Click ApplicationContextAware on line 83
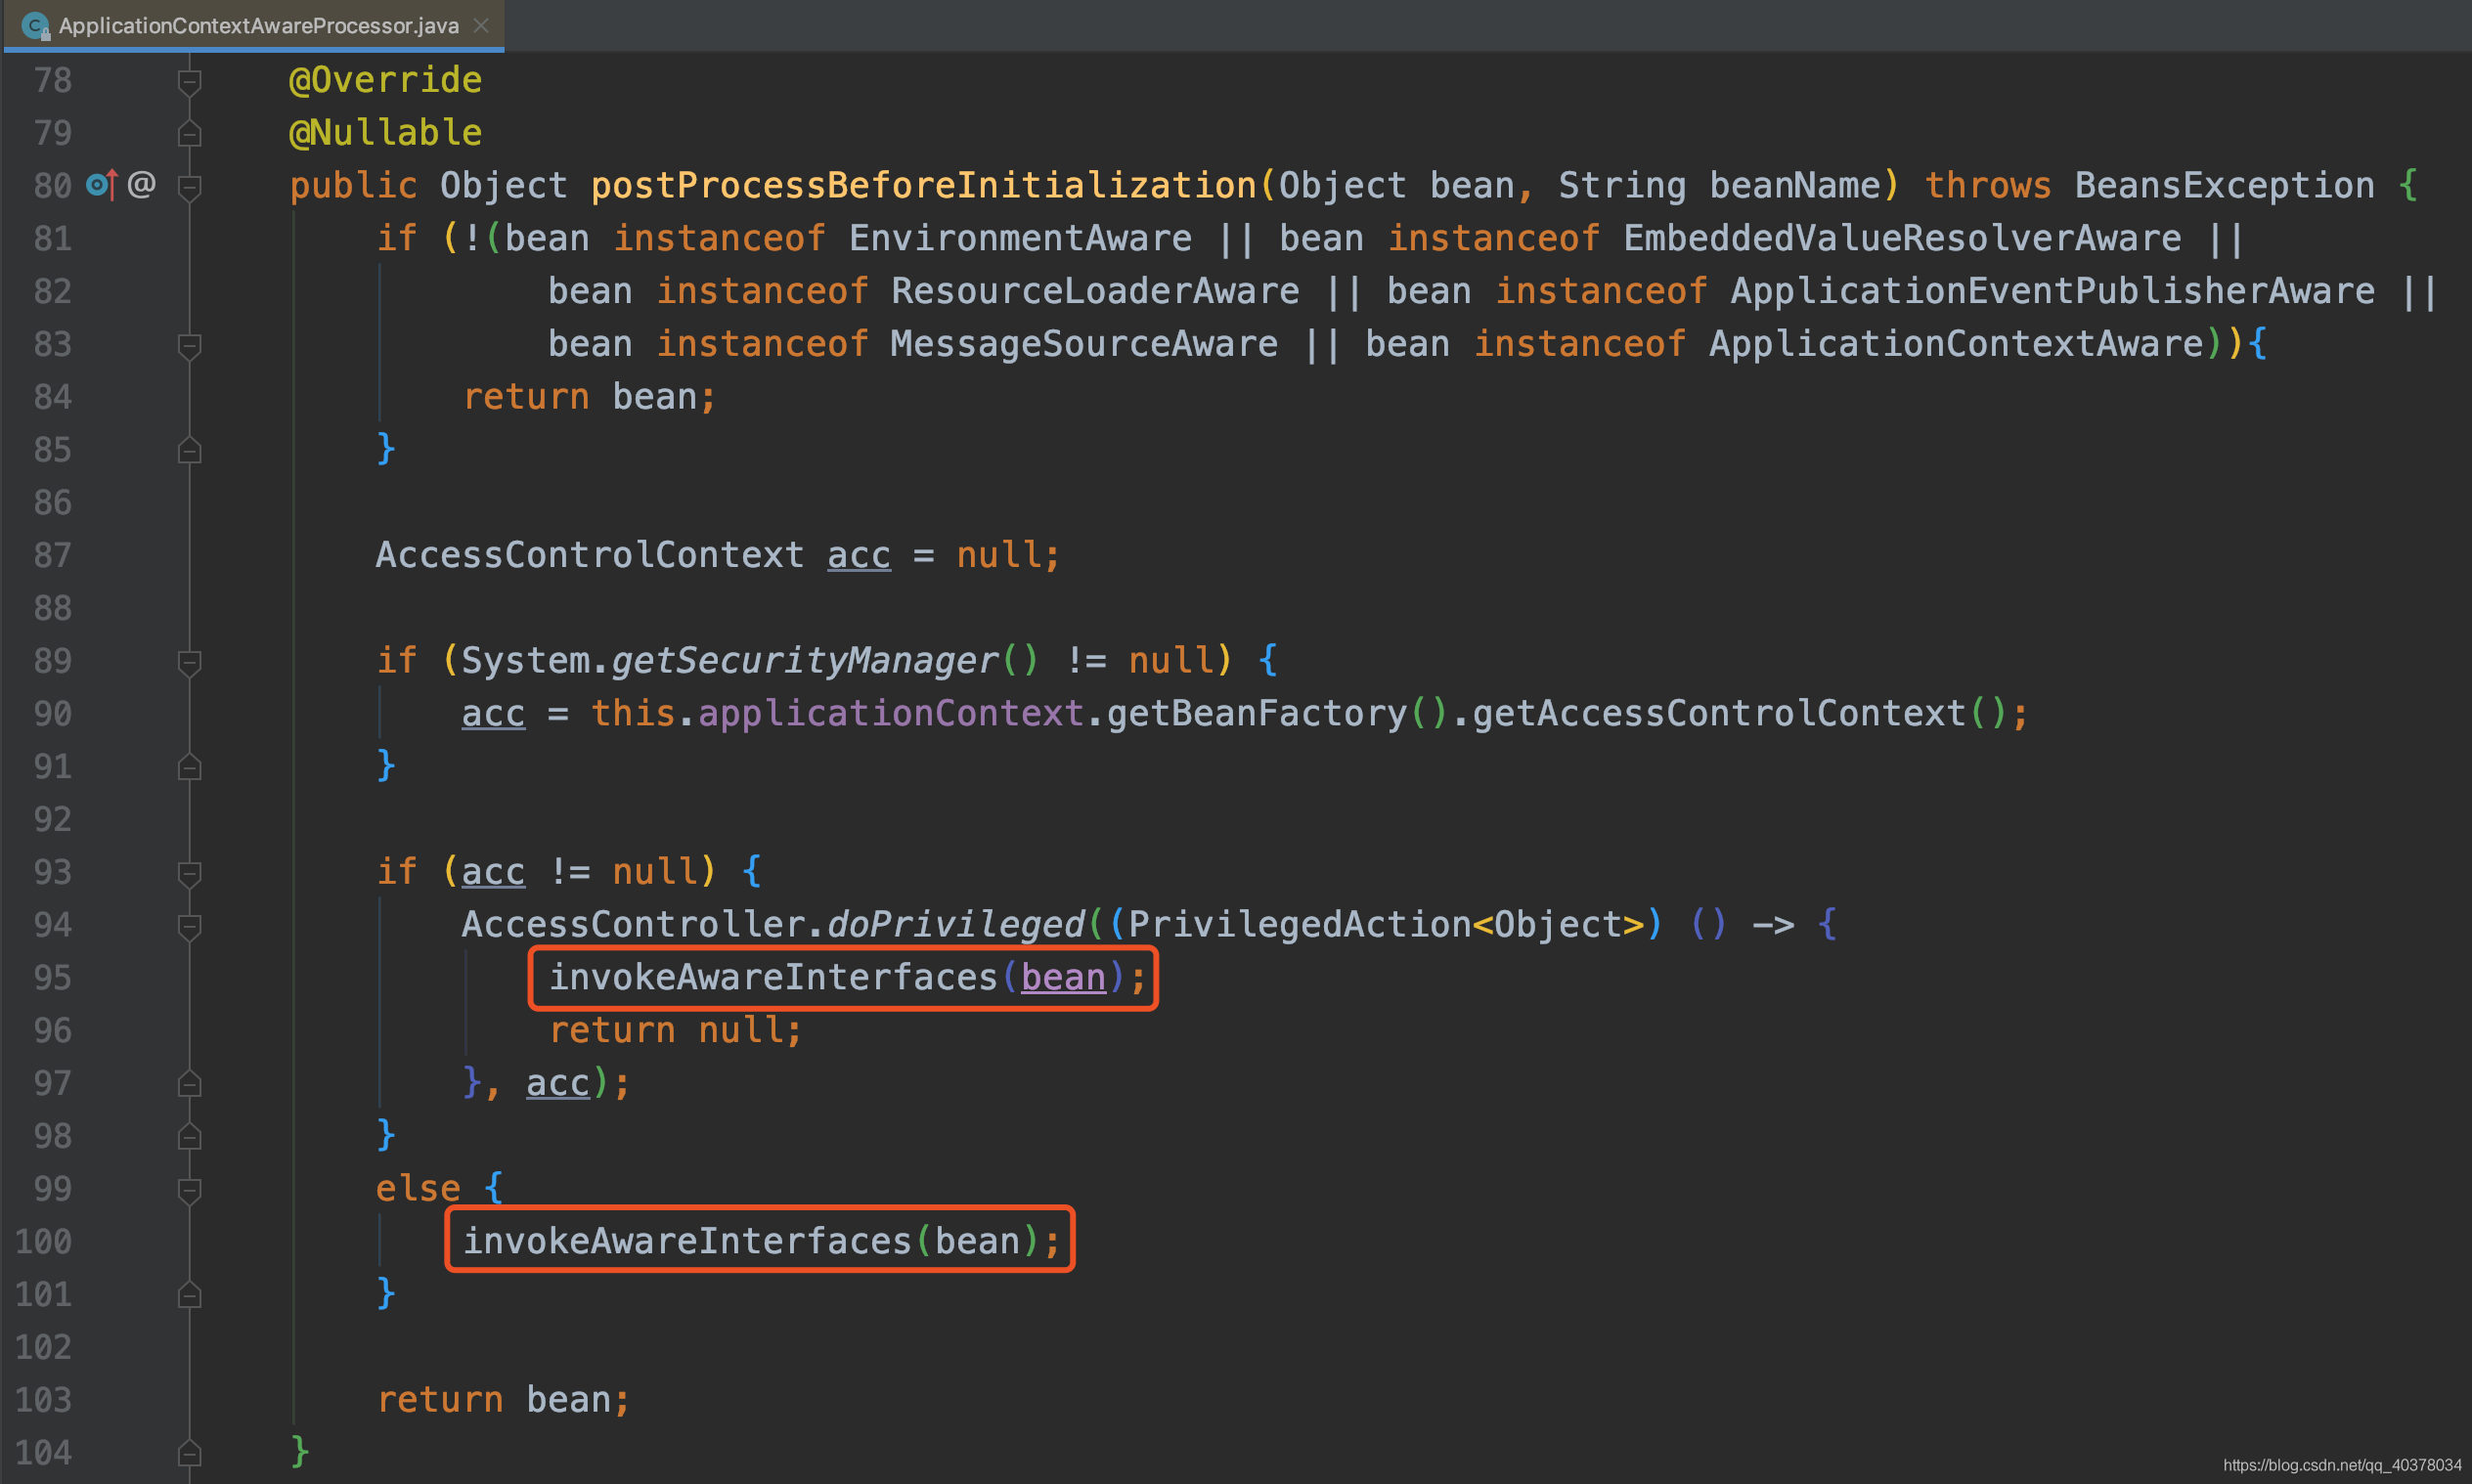Viewport: 2472px width, 1484px height. coord(1956,344)
